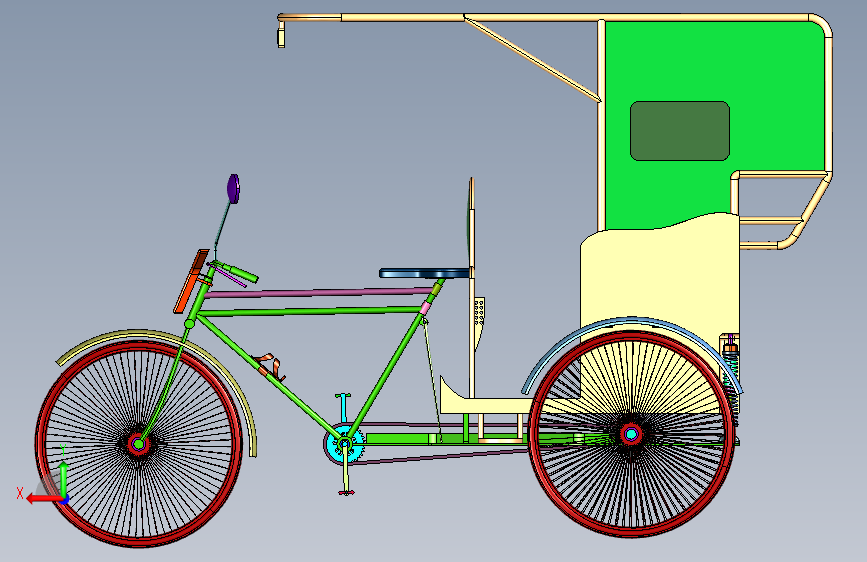Screen dimensions: 867x562
Task: Select the orange front panel on handlebar
Action: tap(191, 282)
